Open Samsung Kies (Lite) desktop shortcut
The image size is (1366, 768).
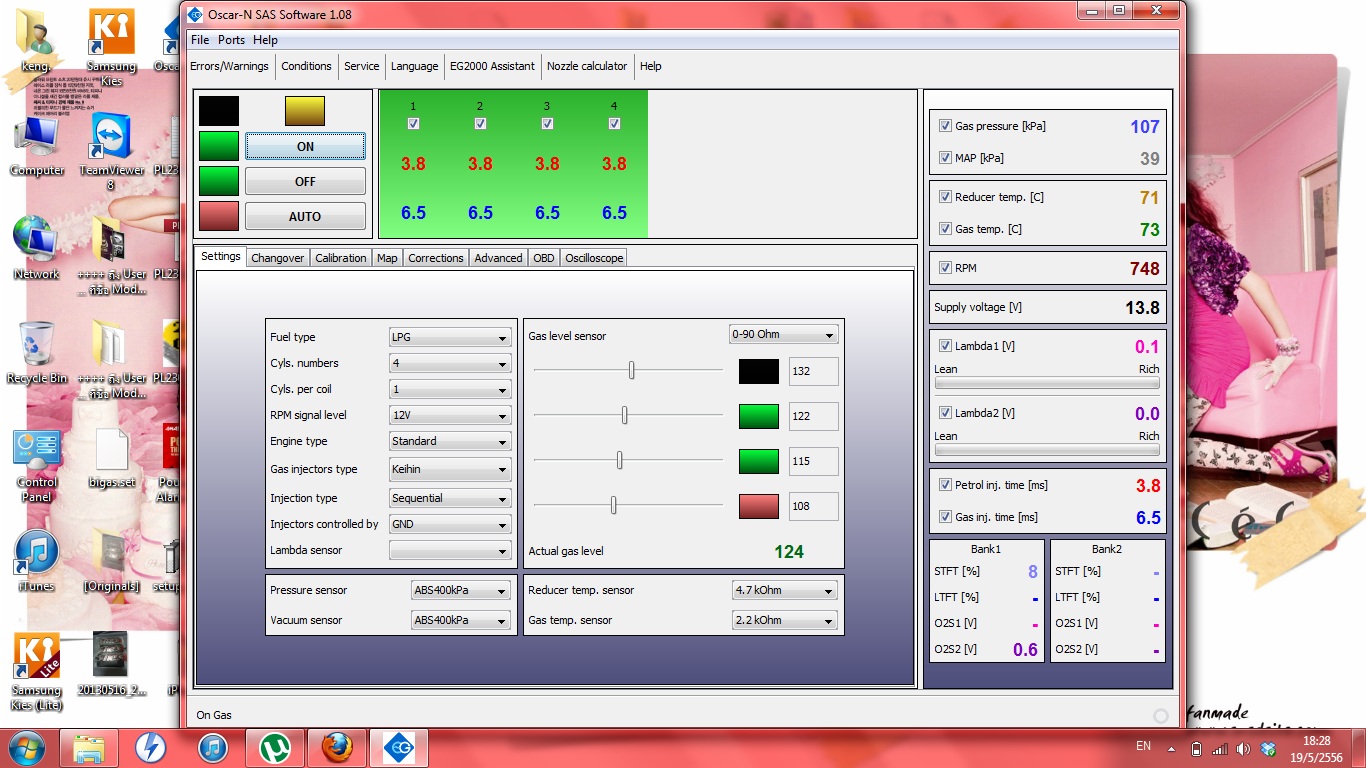pyautogui.click(x=37, y=672)
